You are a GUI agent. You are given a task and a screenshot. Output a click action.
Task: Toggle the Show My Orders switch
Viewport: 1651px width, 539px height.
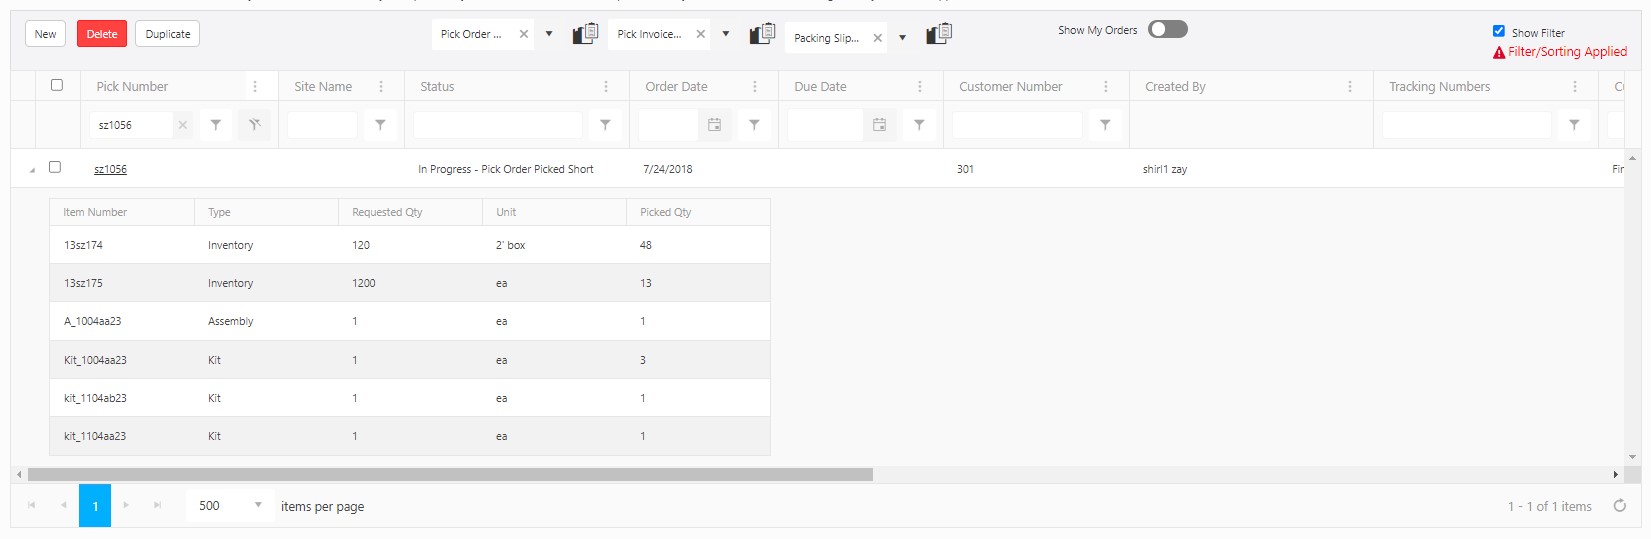click(1167, 29)
